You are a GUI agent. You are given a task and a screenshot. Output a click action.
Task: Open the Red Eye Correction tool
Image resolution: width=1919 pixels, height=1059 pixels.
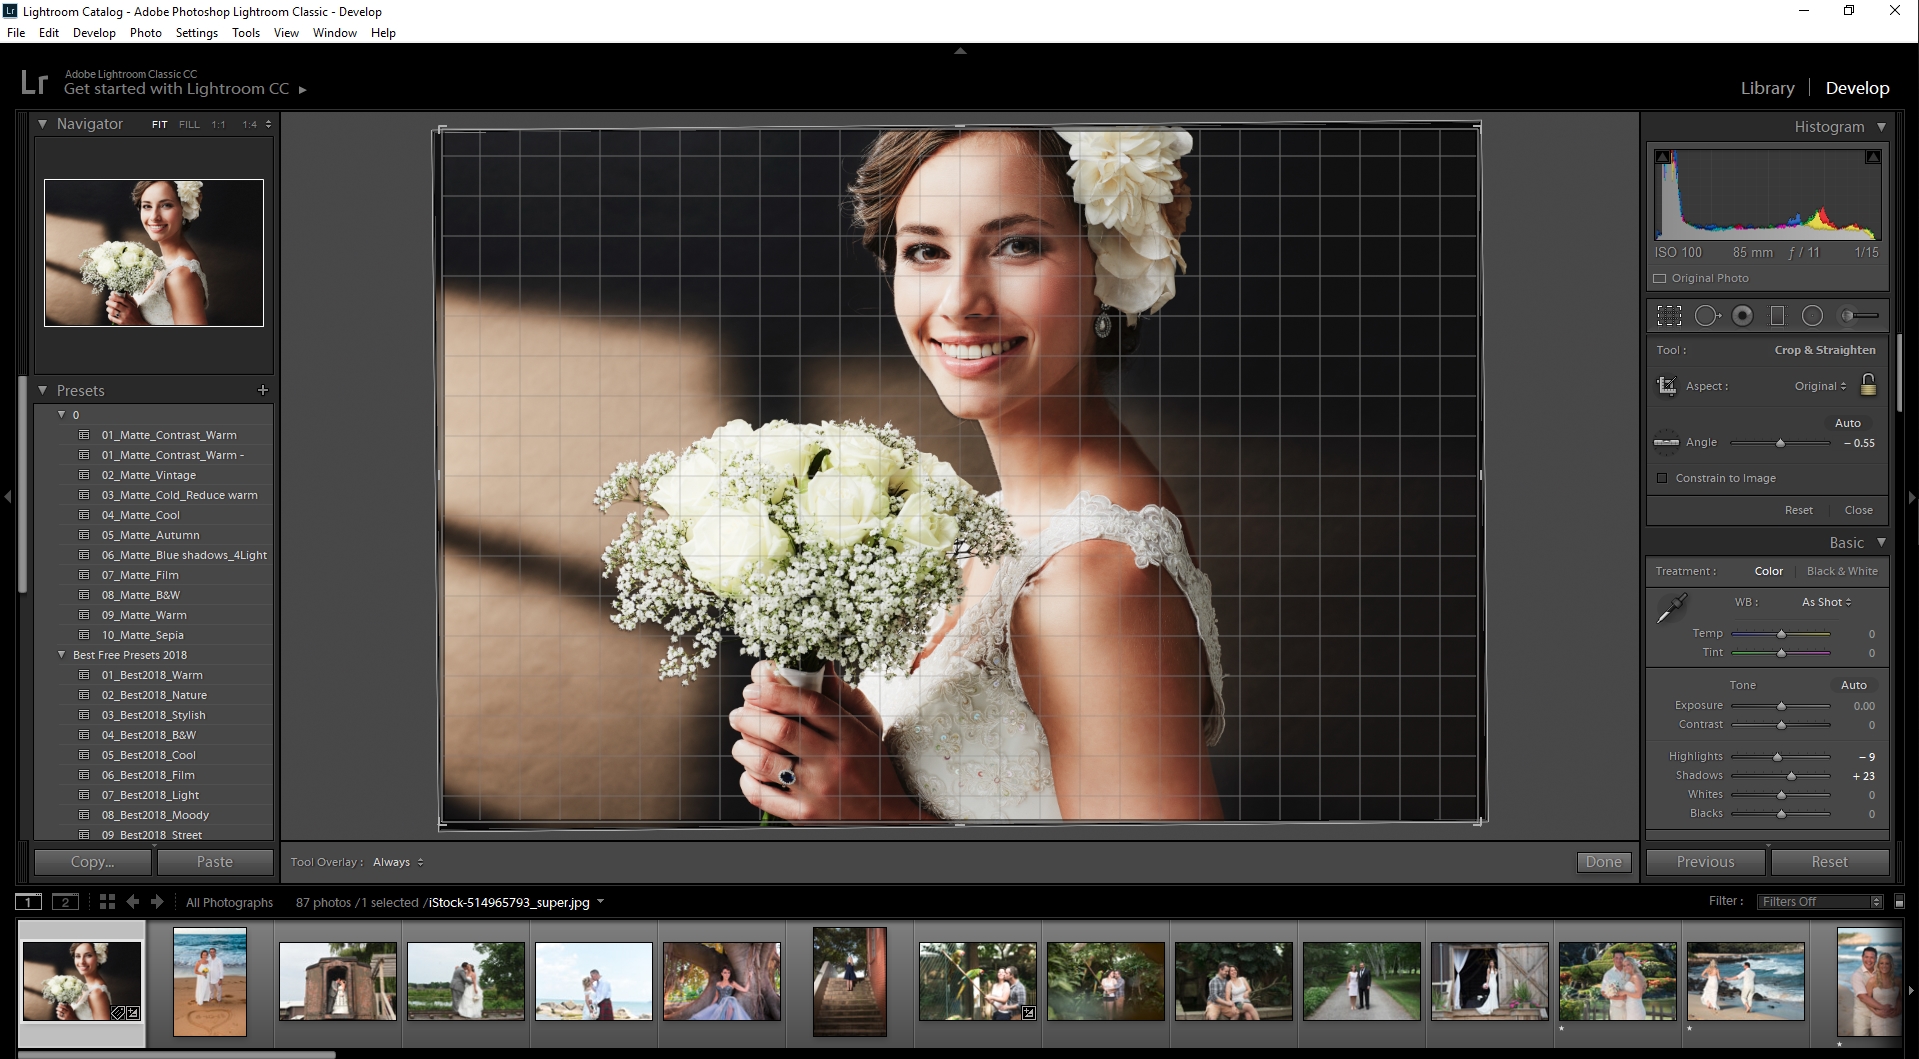(1744, 315)
